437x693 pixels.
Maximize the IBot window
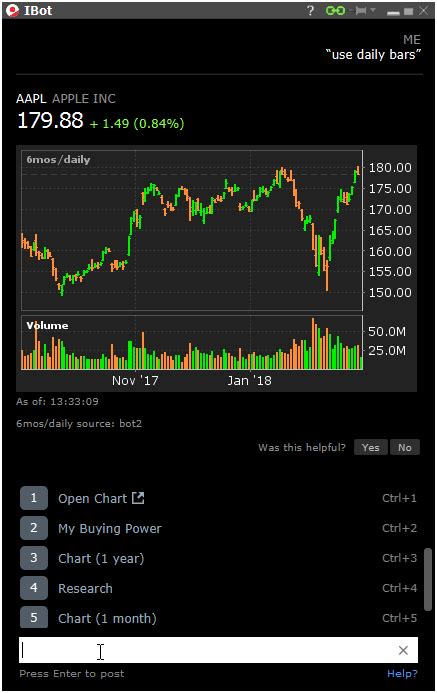coord(409,11)
